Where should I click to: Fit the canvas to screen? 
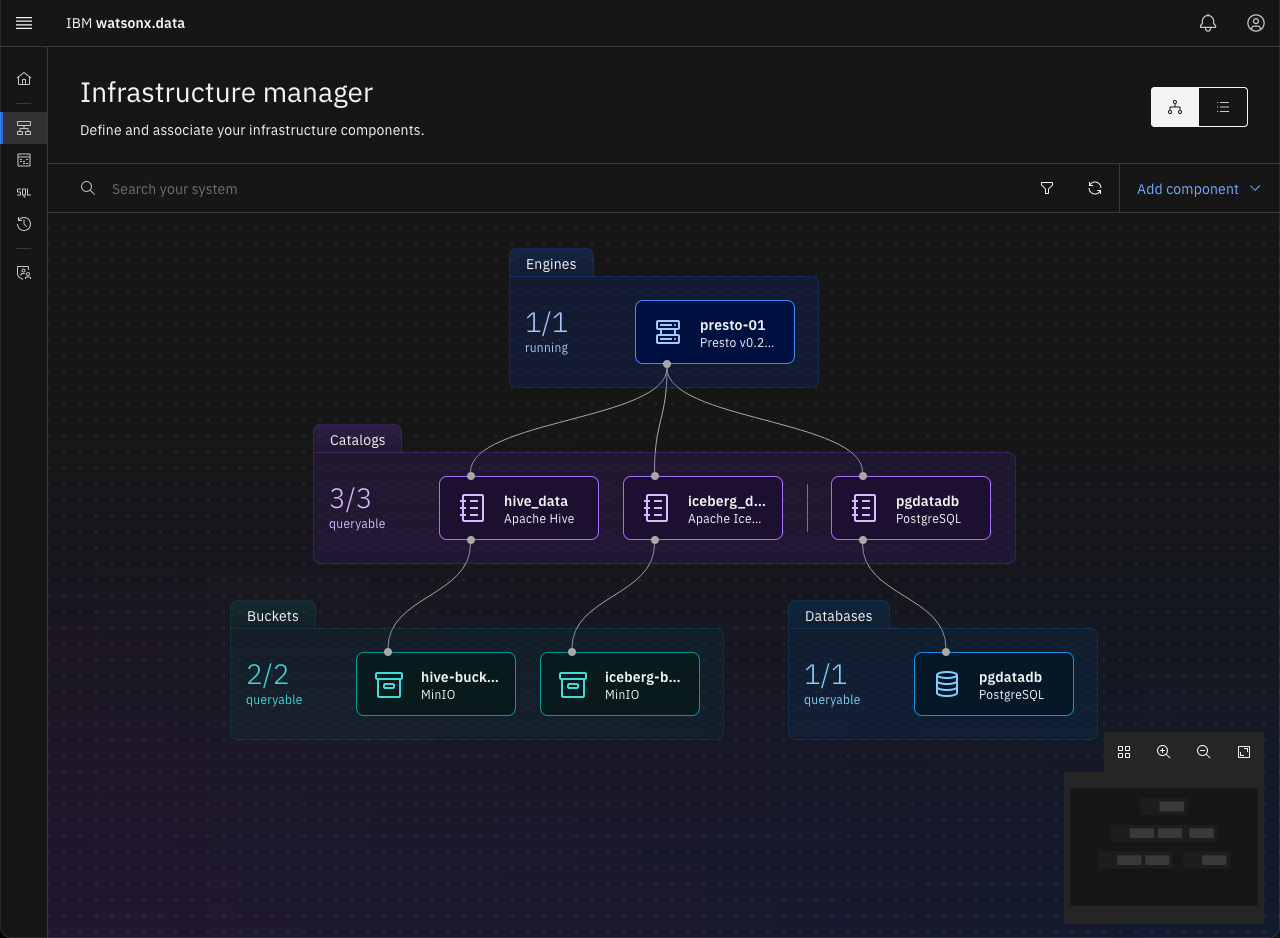[x=1244, y=752]
